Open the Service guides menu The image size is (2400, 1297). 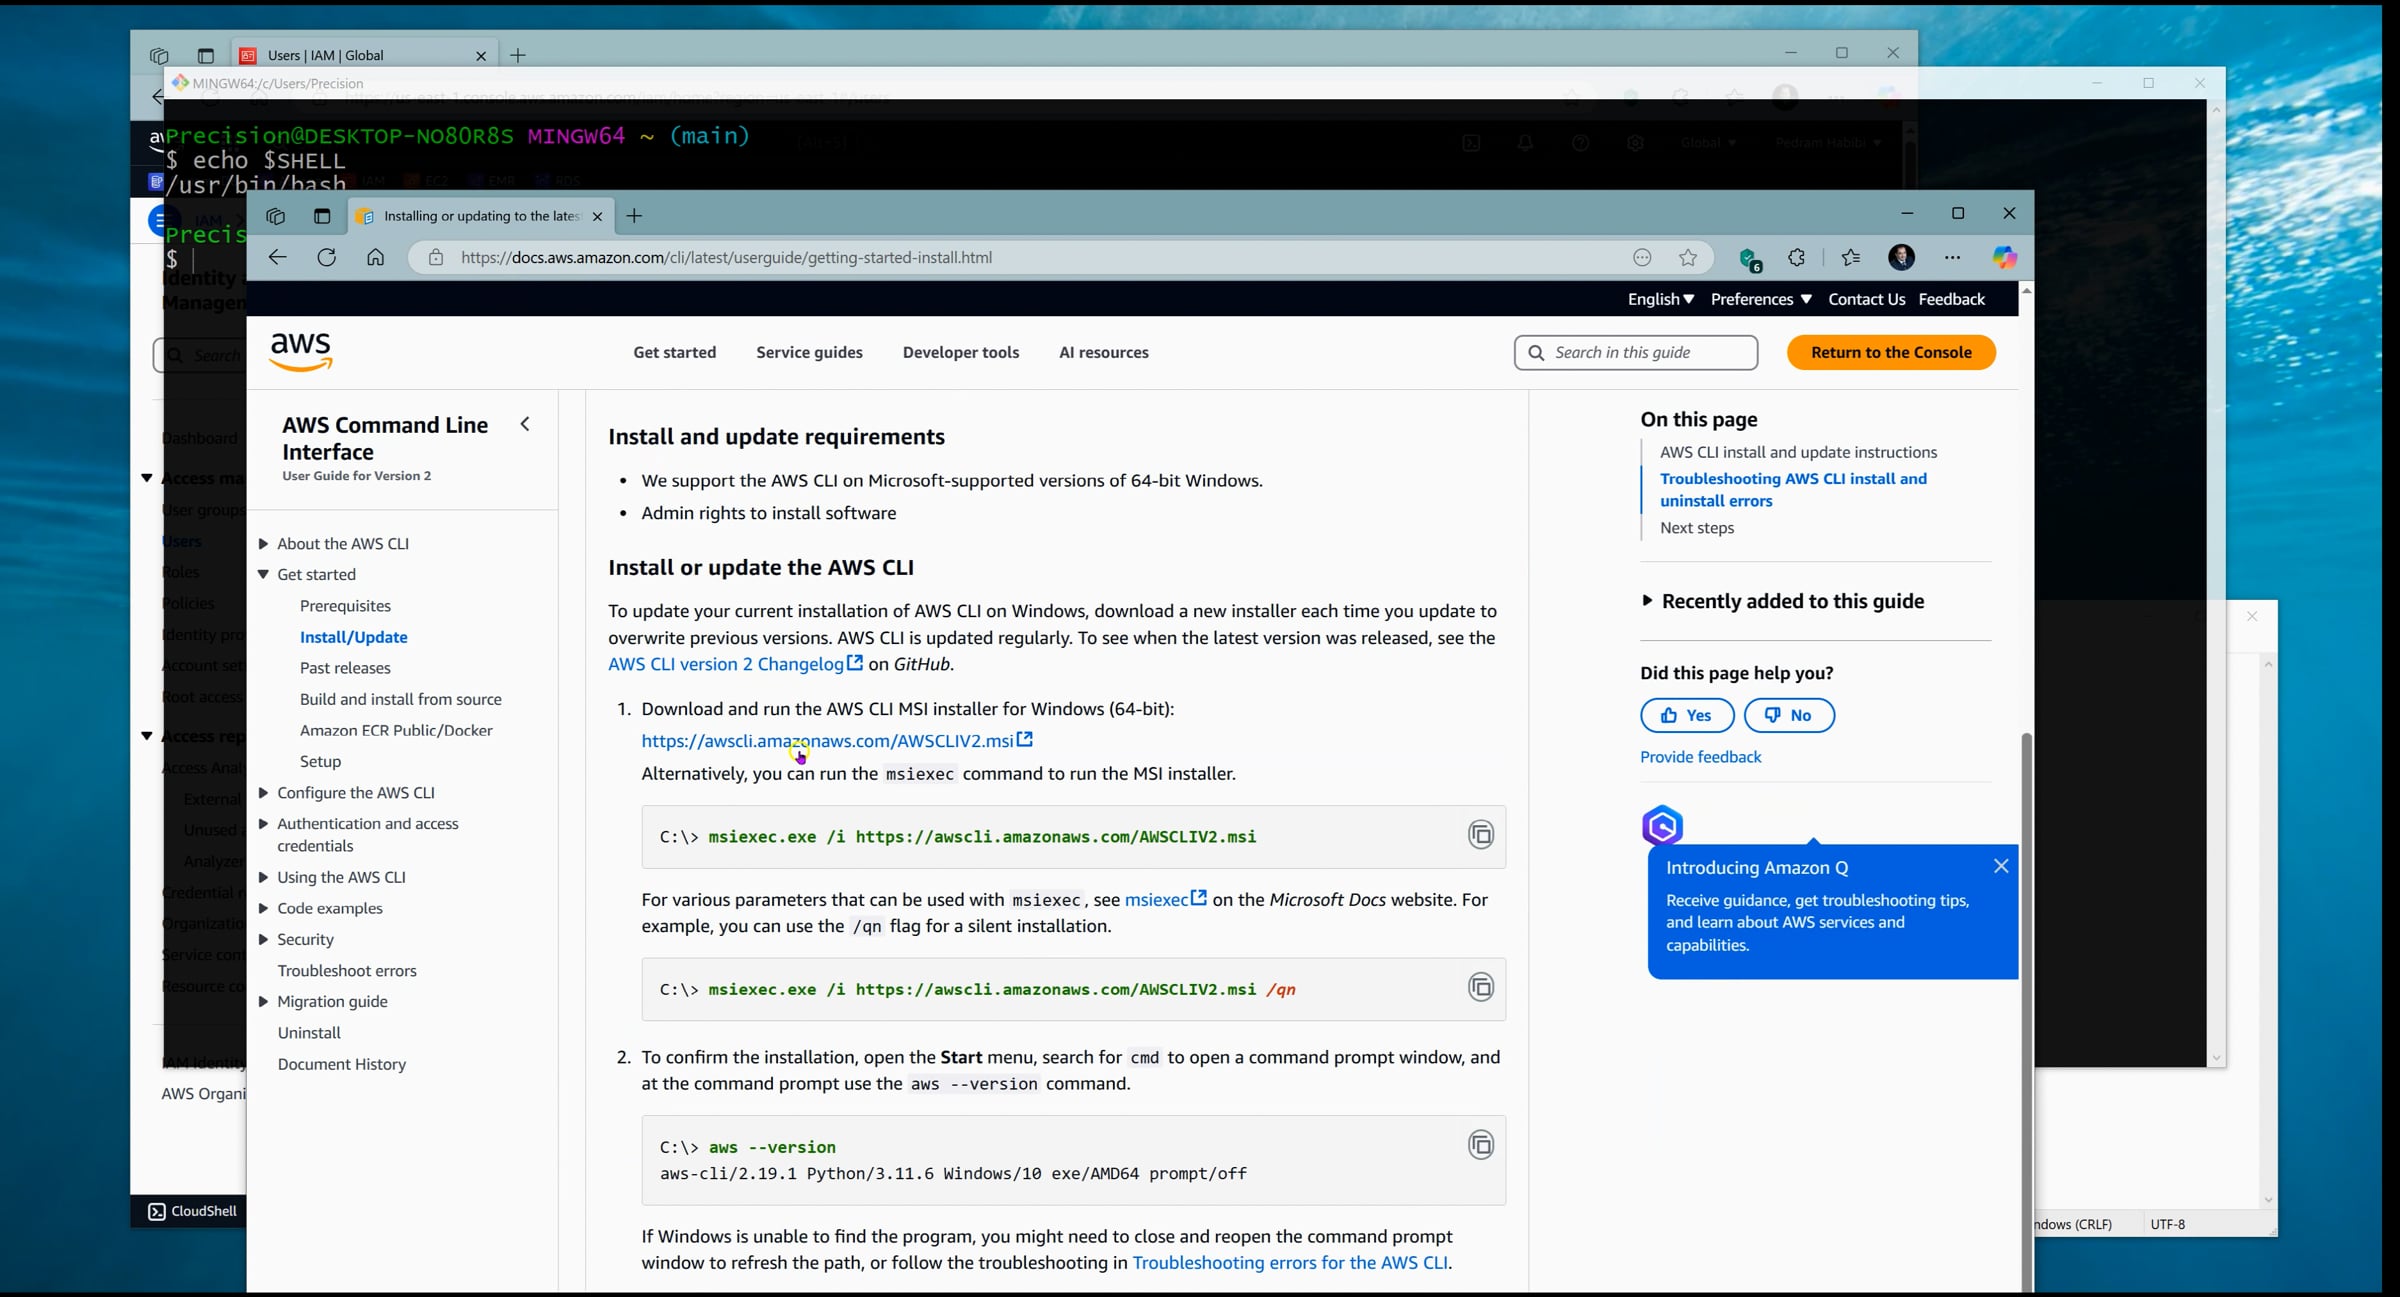click(809, 352)
